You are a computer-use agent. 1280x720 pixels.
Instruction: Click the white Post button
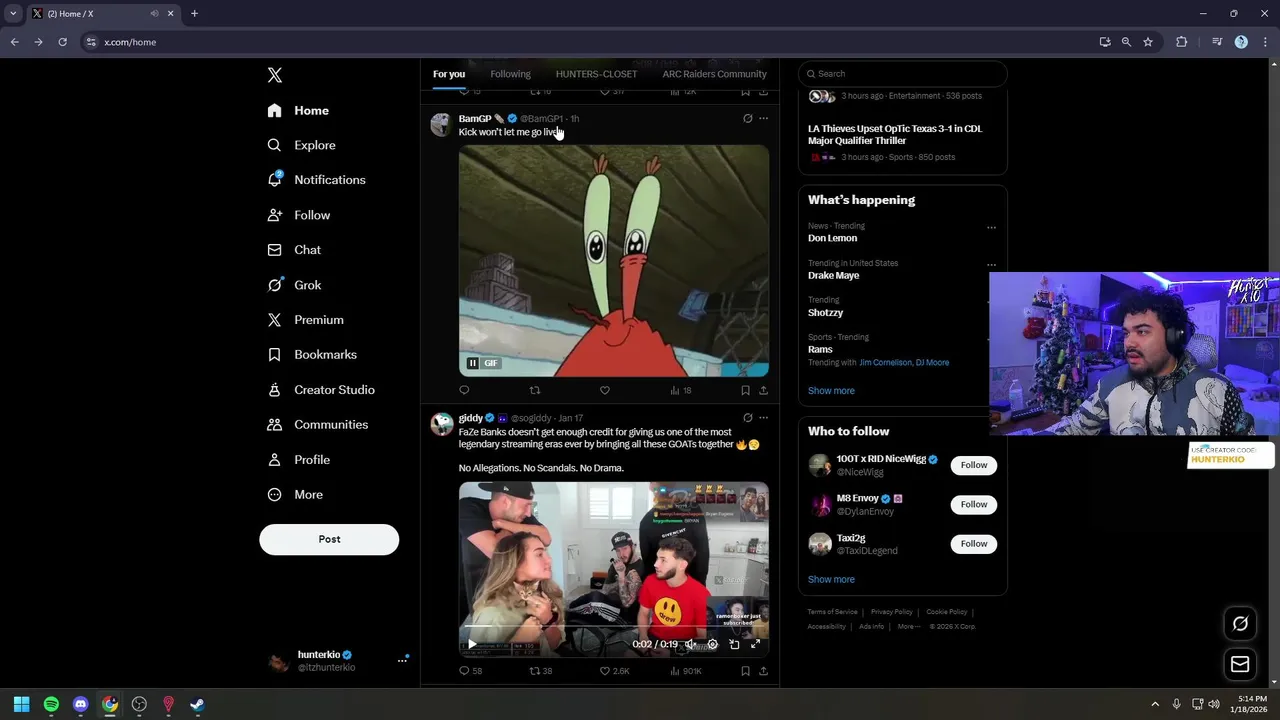pyautogui.click(x=329, y=539)
